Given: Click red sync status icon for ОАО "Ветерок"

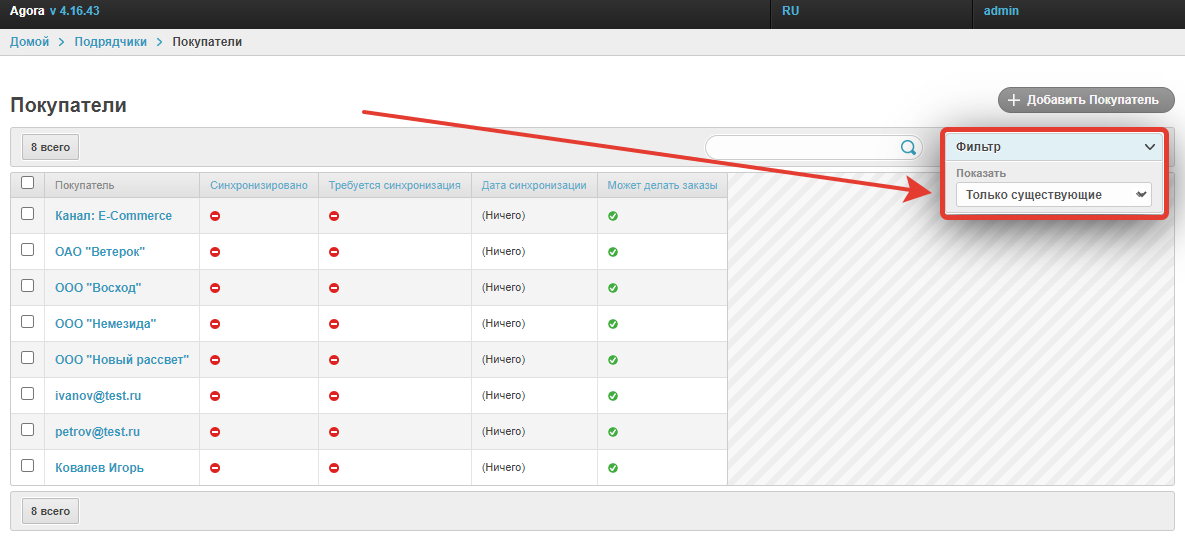Looking at the screenshot, I should coord(215,252).
